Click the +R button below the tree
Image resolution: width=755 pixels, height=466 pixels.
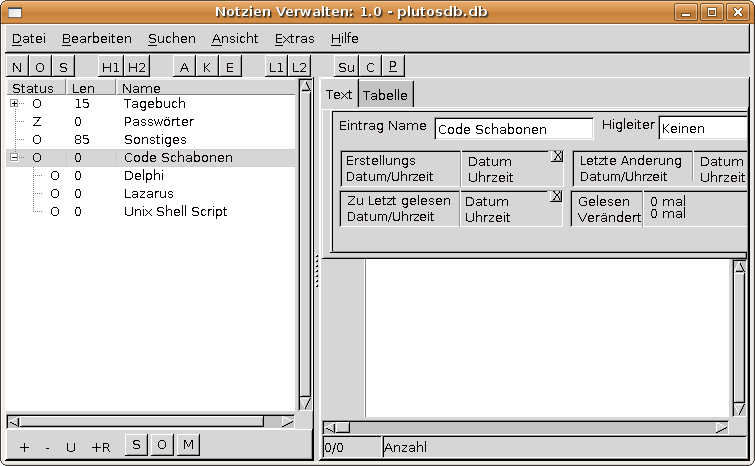(x=100, y=447)
